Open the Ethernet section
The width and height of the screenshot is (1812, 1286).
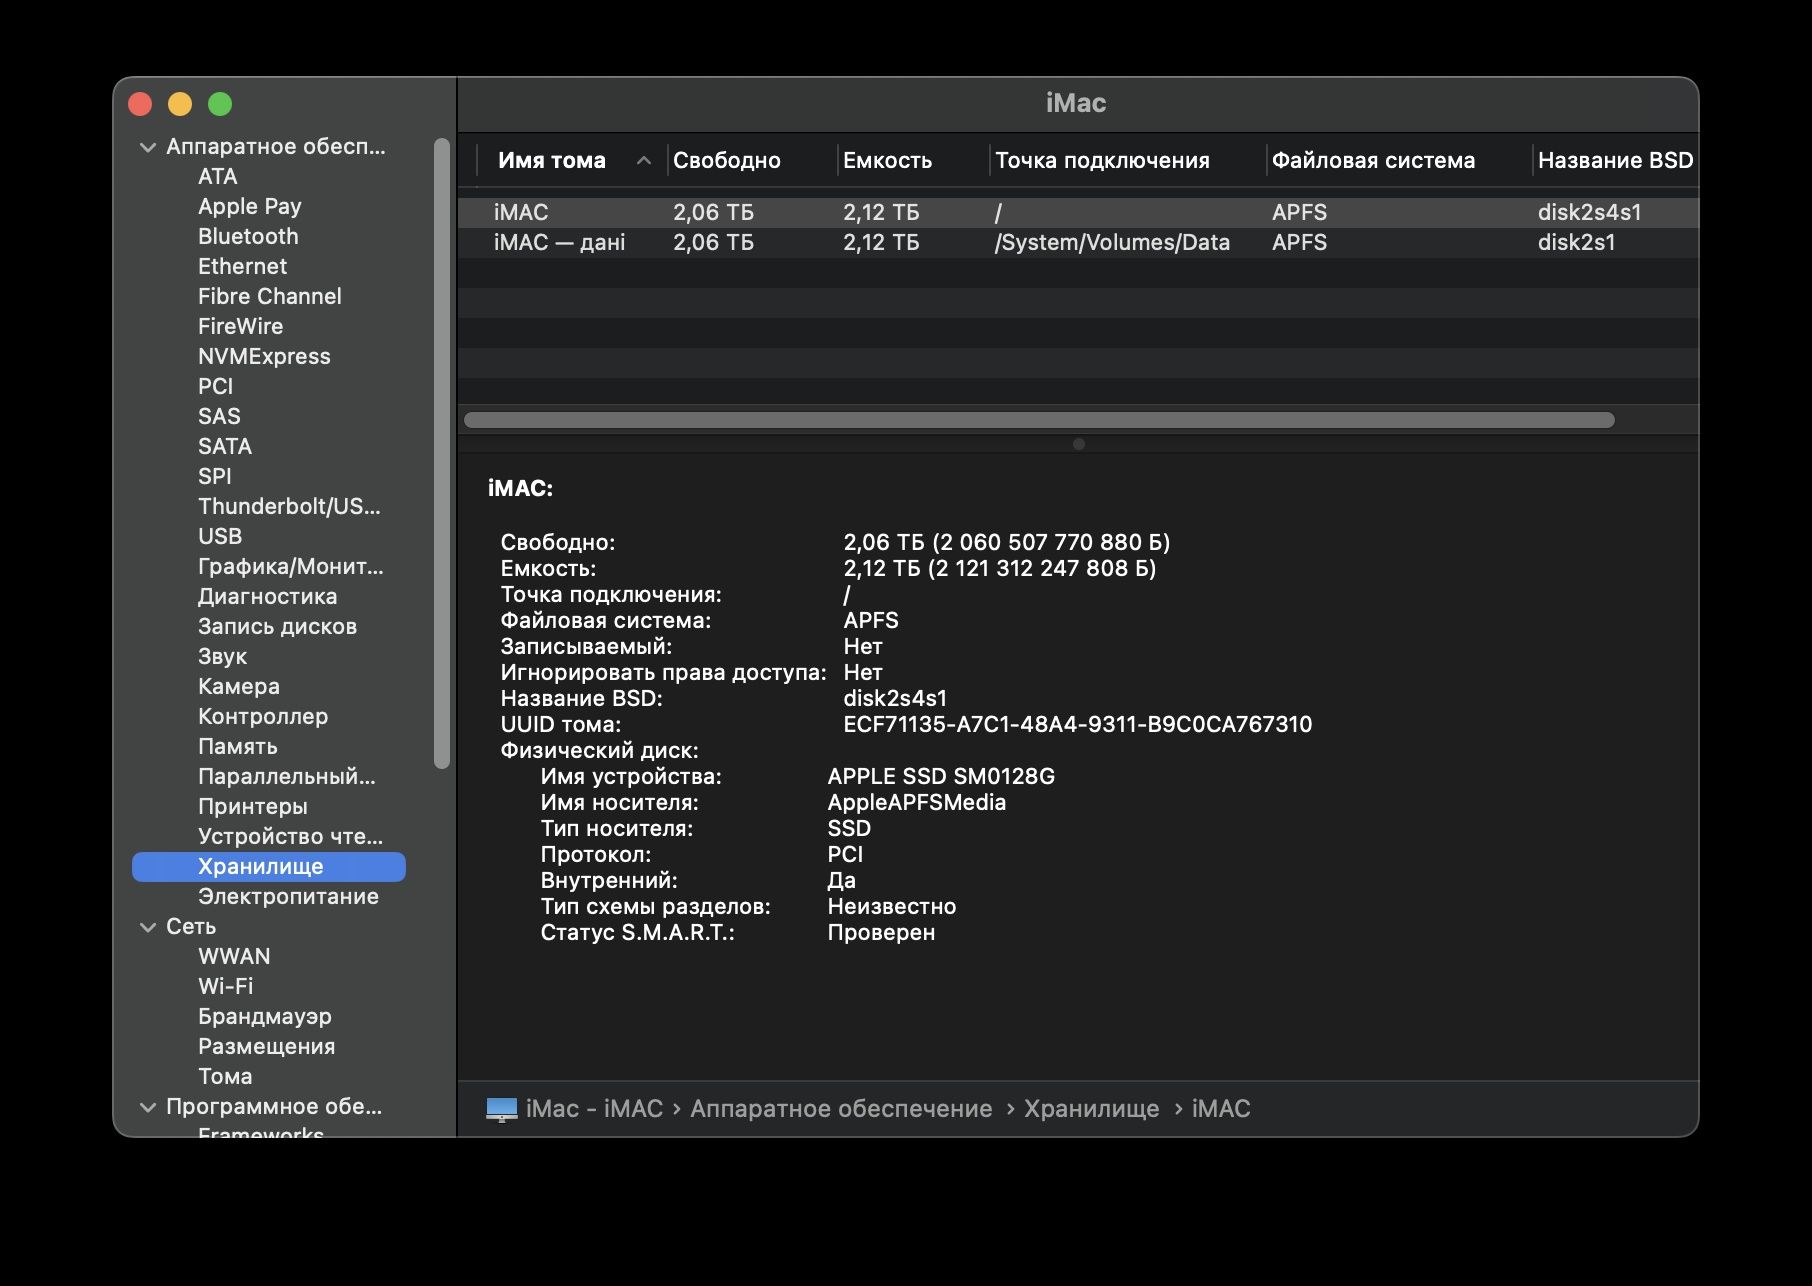click(242, 267)
